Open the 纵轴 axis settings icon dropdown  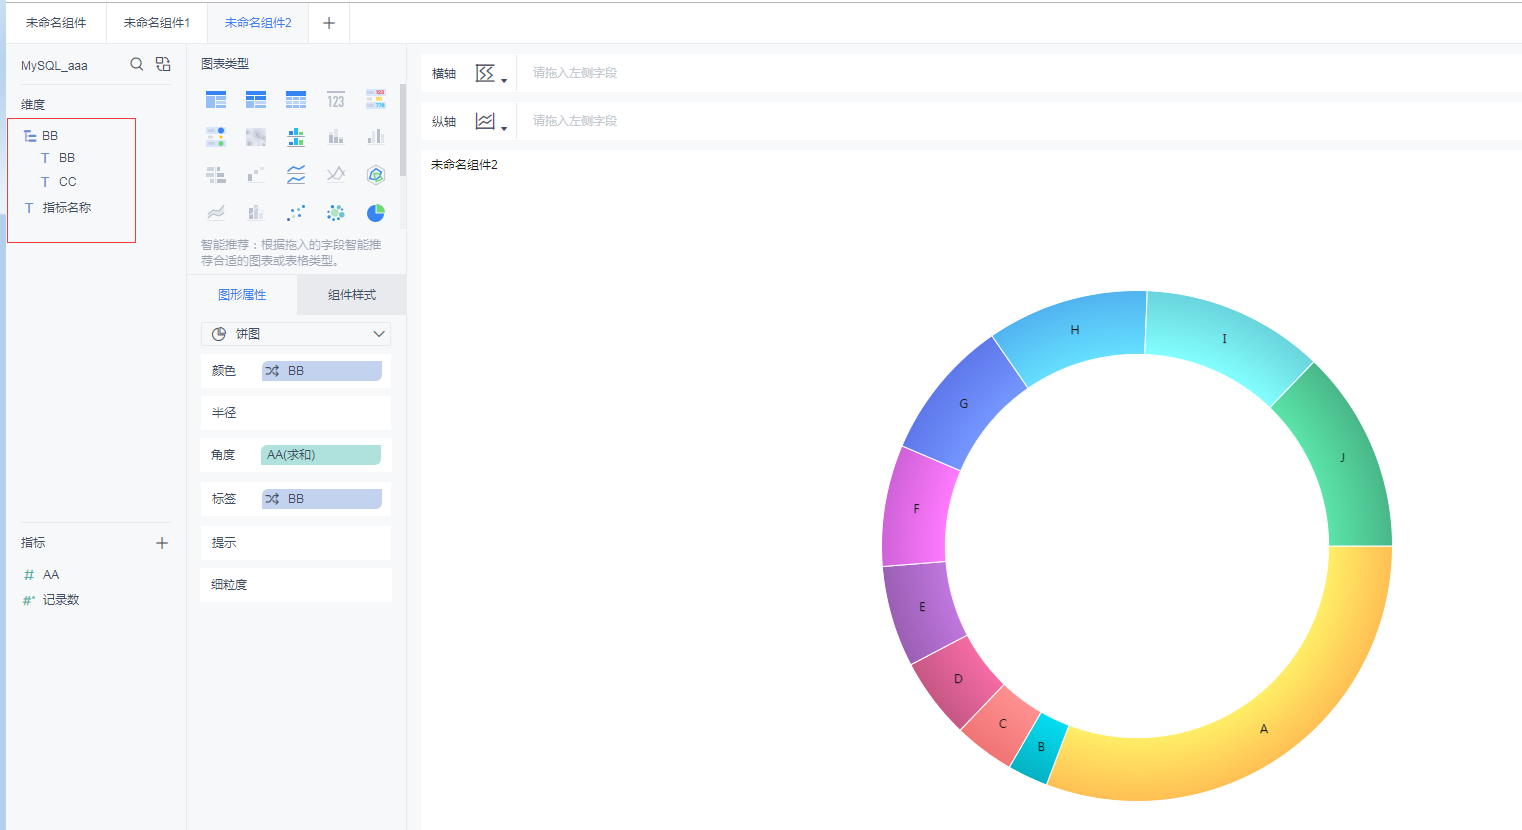point(490,121)
